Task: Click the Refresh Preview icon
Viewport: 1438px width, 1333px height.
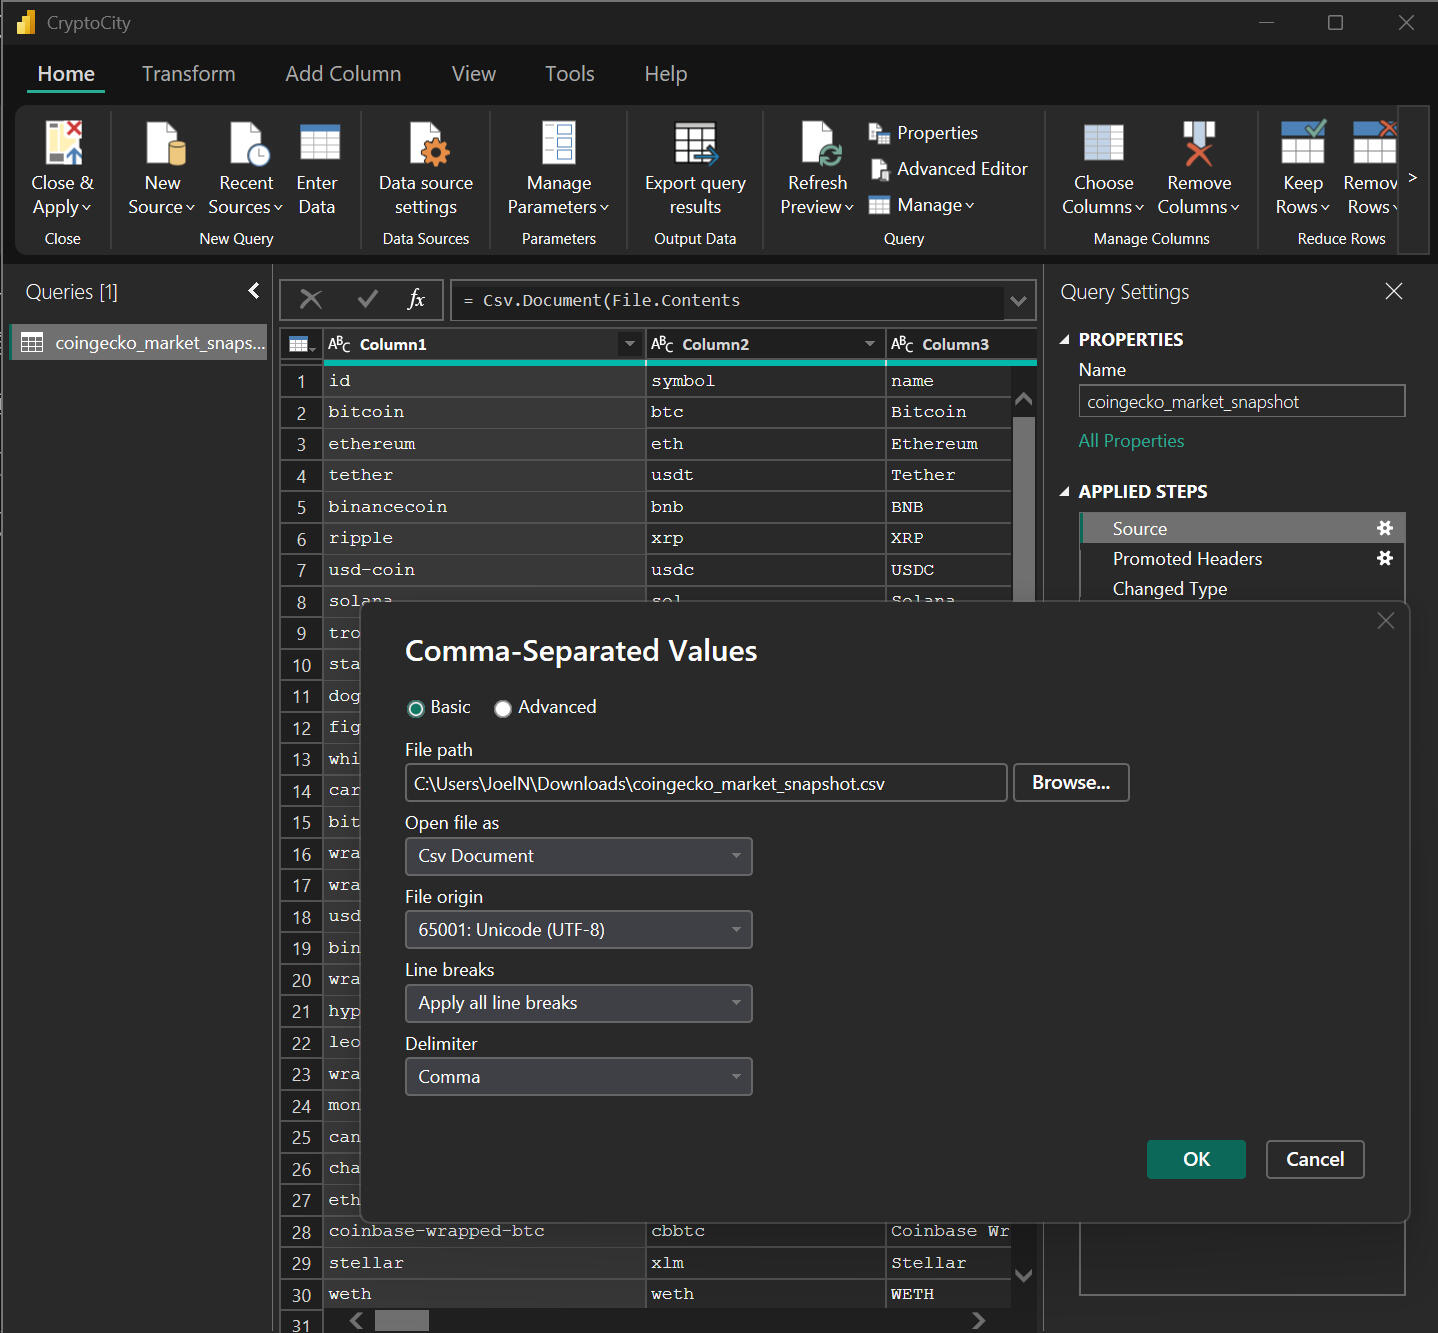Action: pyautogui.click(x=819, y=144)
